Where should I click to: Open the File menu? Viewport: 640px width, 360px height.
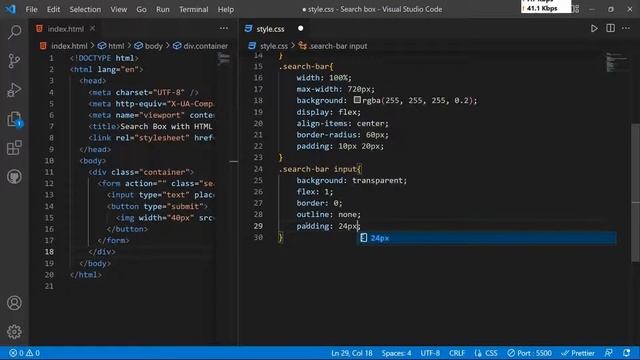pyautogui.click(x=31, y=9)
